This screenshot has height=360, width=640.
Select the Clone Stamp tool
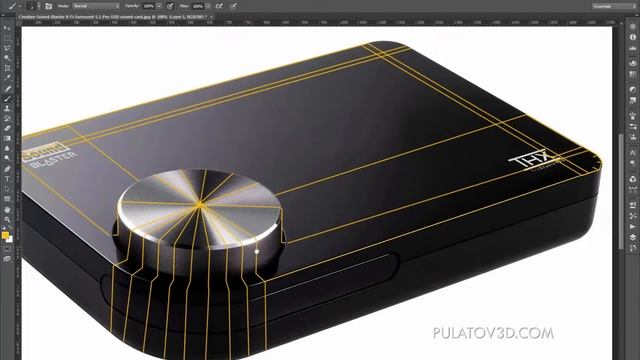tap(7, 109)
